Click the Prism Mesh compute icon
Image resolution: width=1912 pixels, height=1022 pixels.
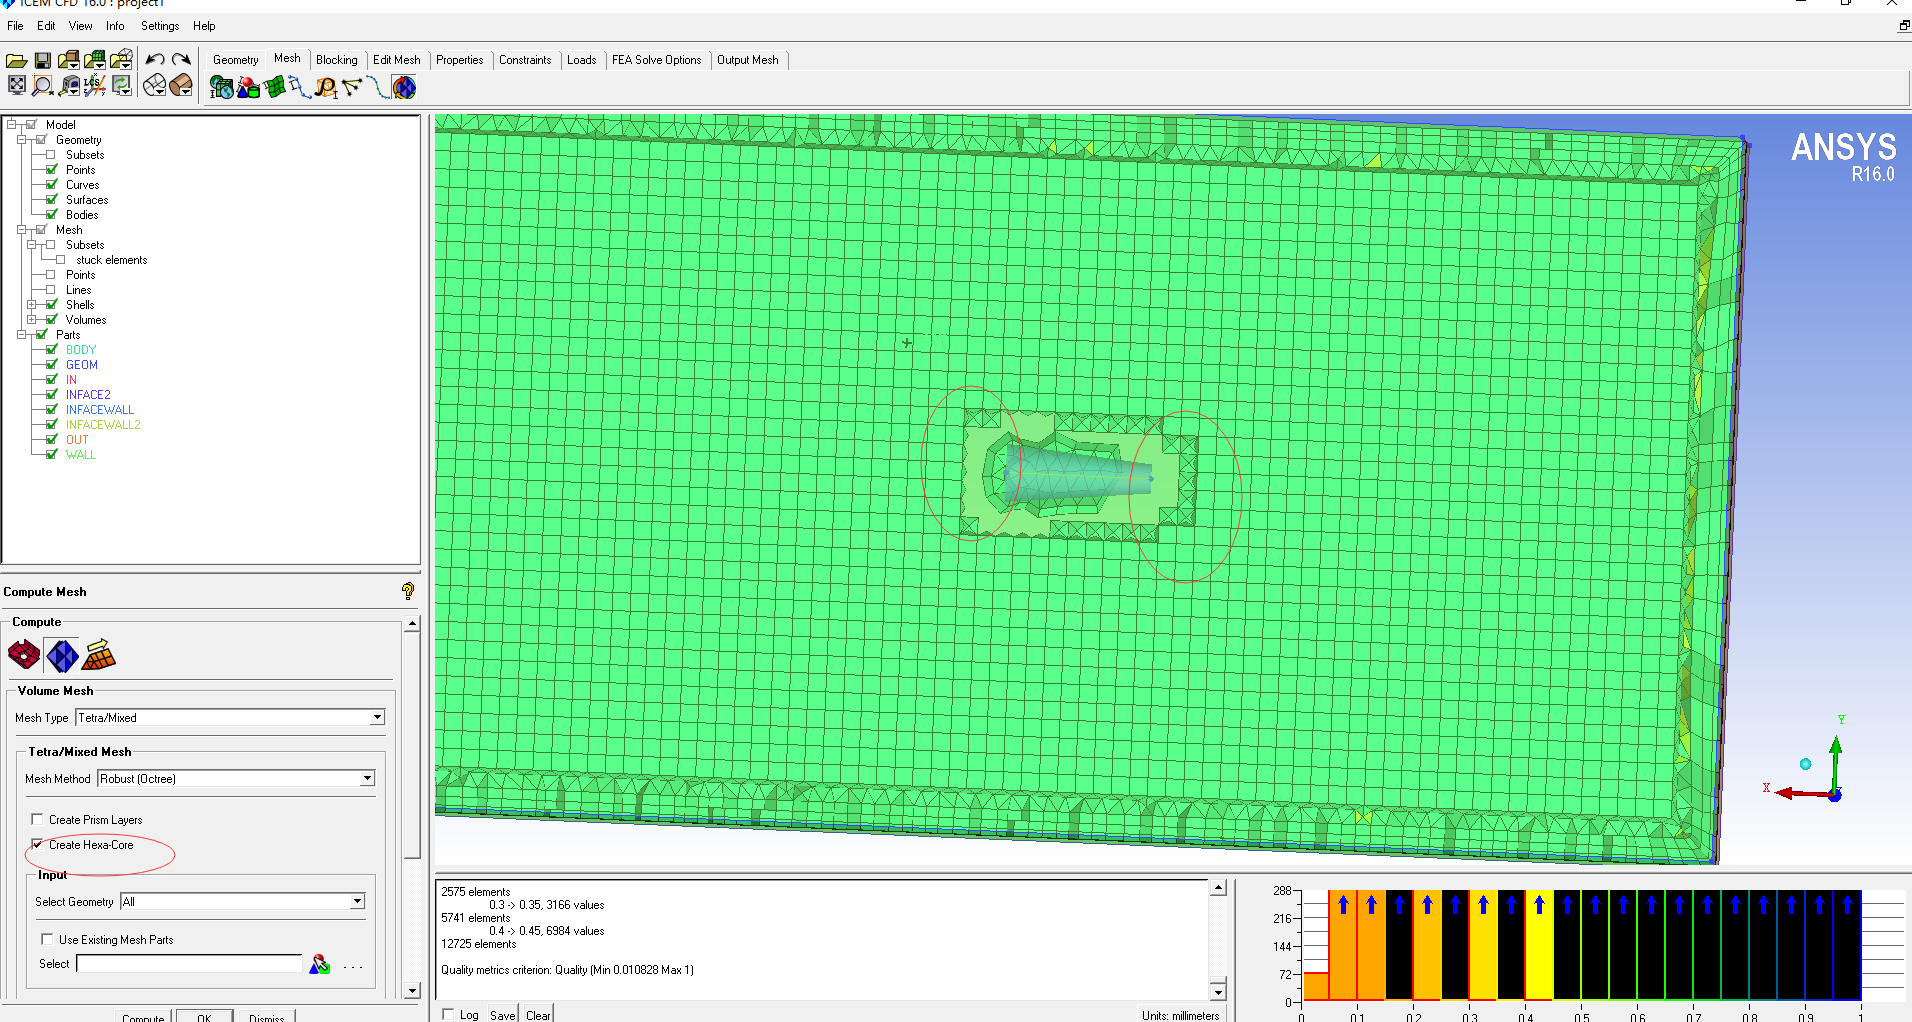(99, 655)
